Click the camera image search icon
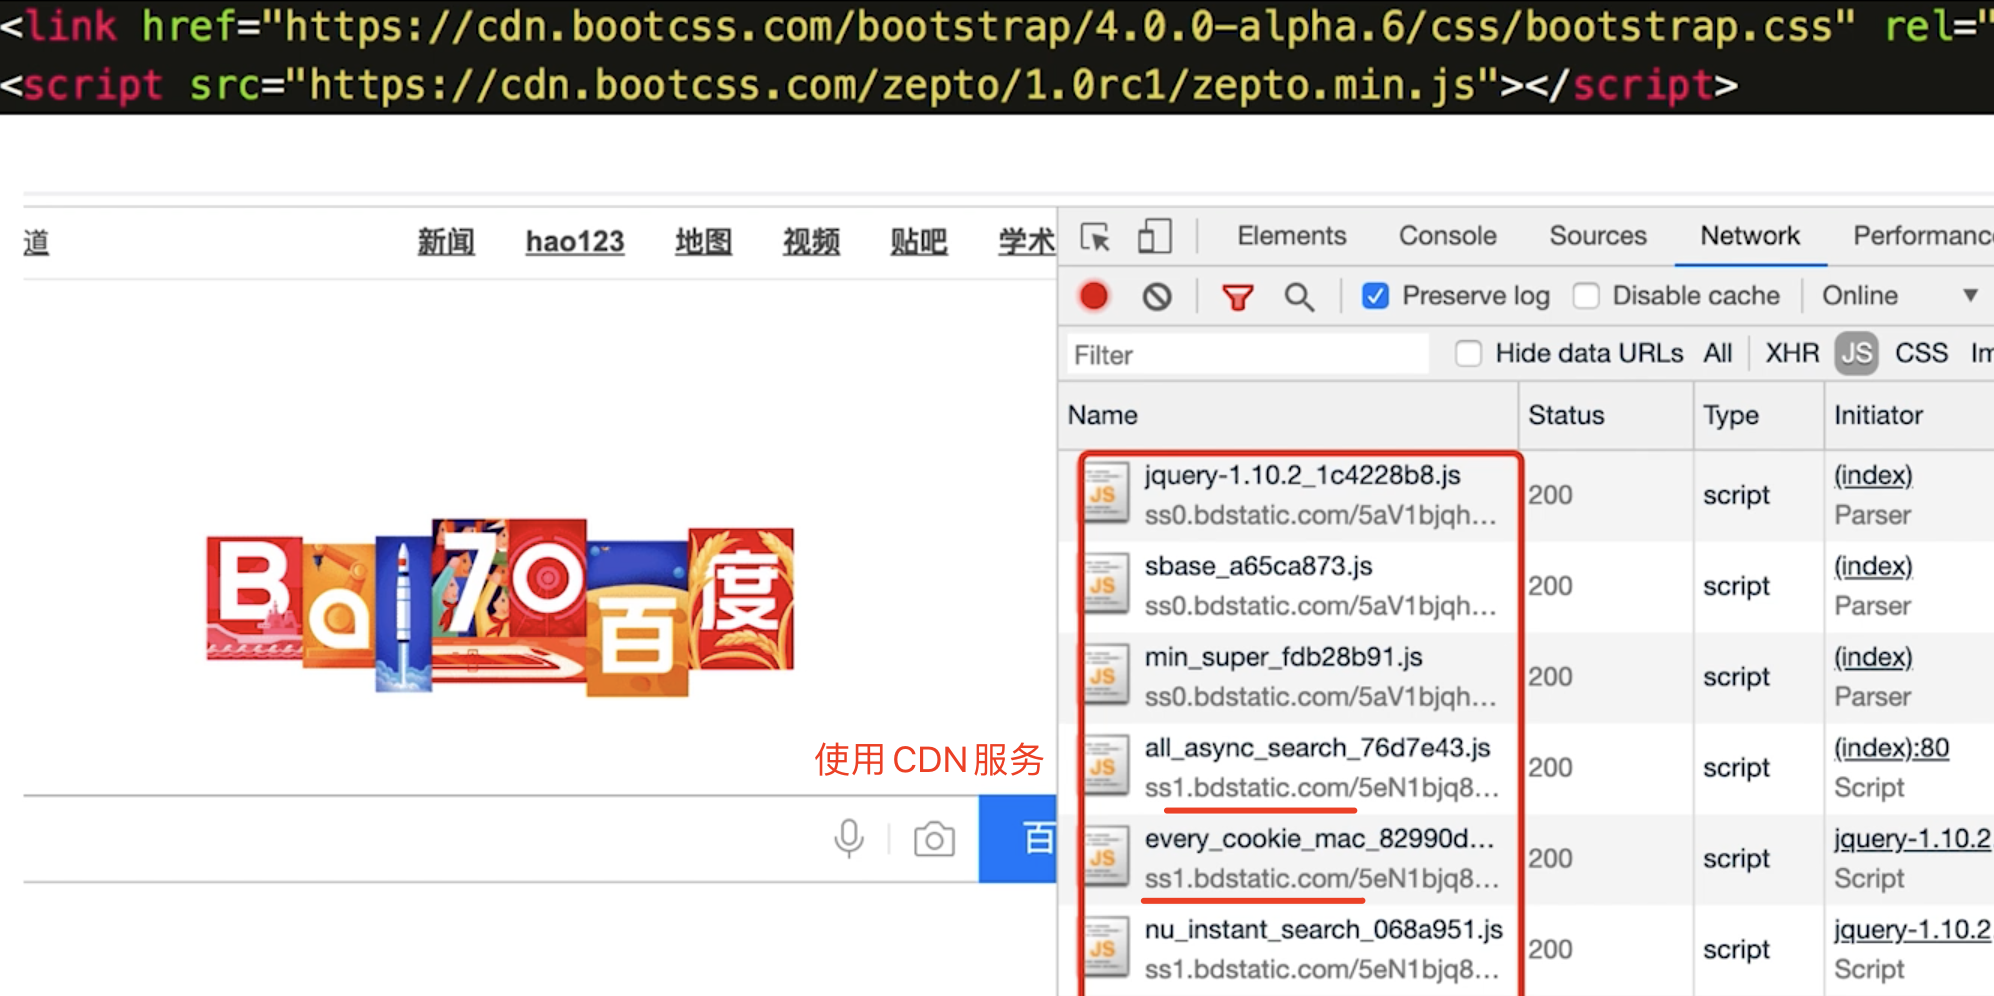The height and width of the screenshot is (996, 1994). coord(934,839)
